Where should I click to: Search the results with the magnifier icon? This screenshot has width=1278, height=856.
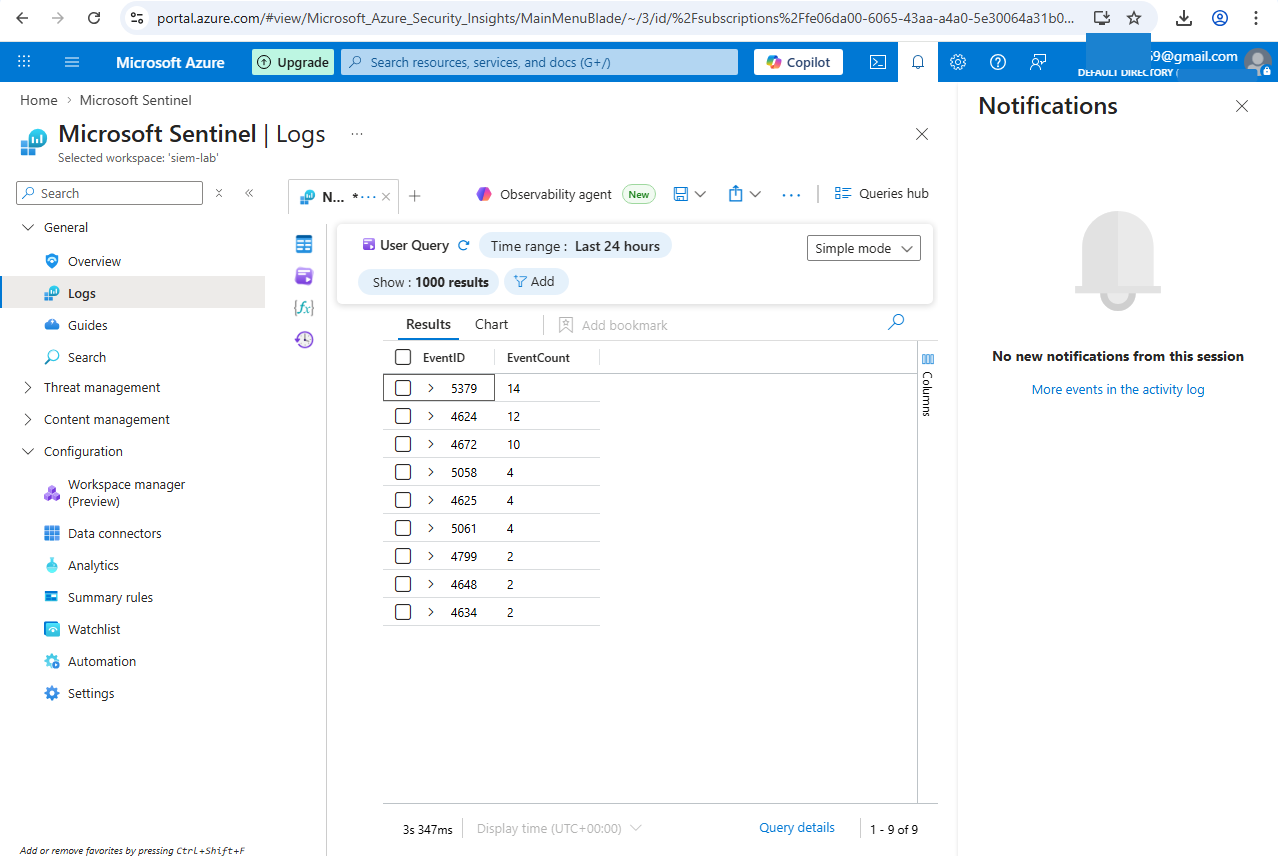click(x=896, y=322)
